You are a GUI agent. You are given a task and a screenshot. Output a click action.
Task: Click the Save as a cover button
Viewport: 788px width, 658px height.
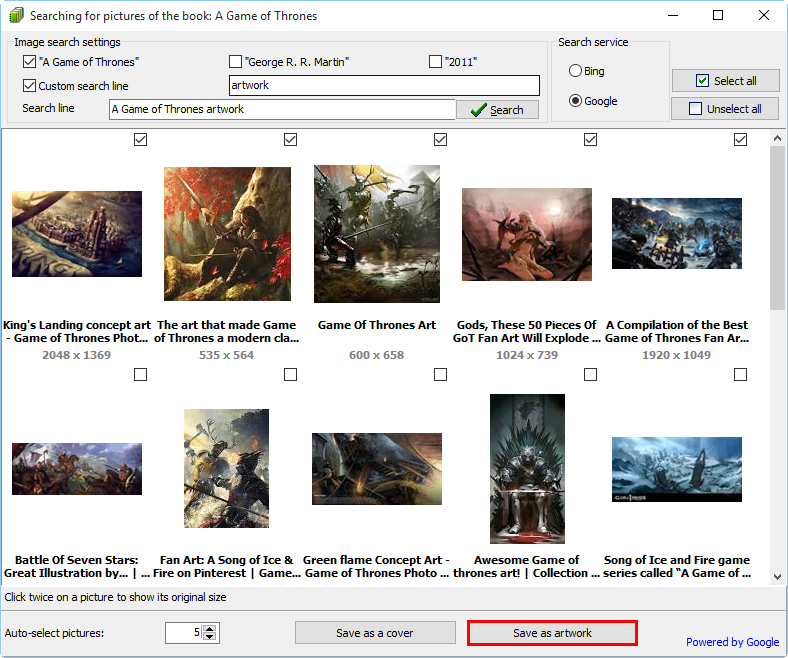[375, 633]
